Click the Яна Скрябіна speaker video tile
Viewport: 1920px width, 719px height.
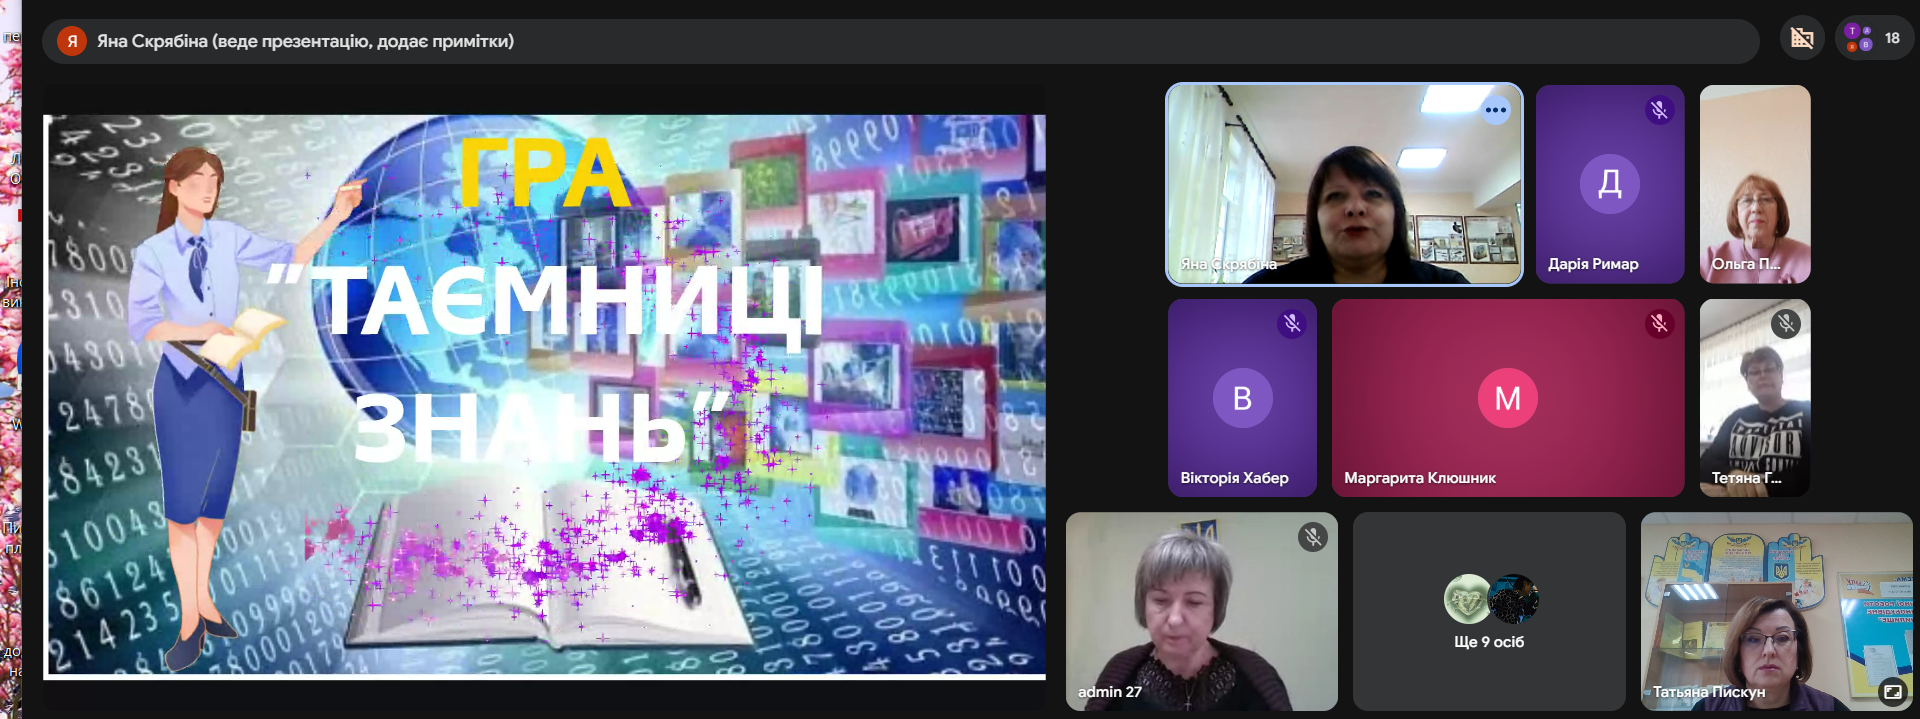tap(1344, 184)
